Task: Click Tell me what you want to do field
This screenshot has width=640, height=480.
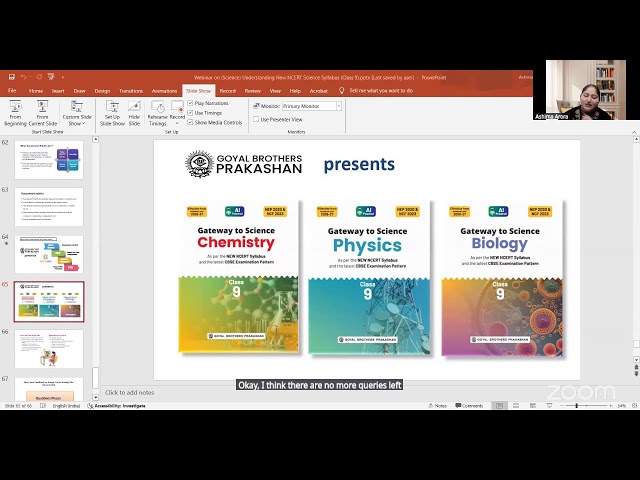Action: pos(381,91)
